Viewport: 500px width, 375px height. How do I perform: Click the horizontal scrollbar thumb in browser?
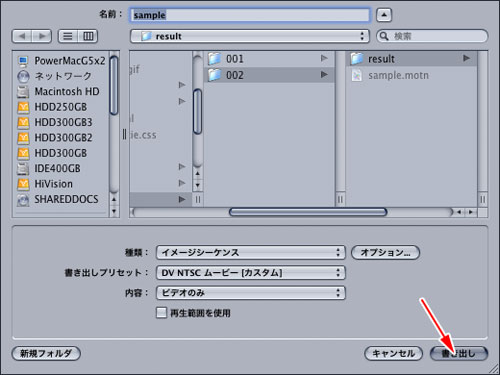[x=308, y=212]
